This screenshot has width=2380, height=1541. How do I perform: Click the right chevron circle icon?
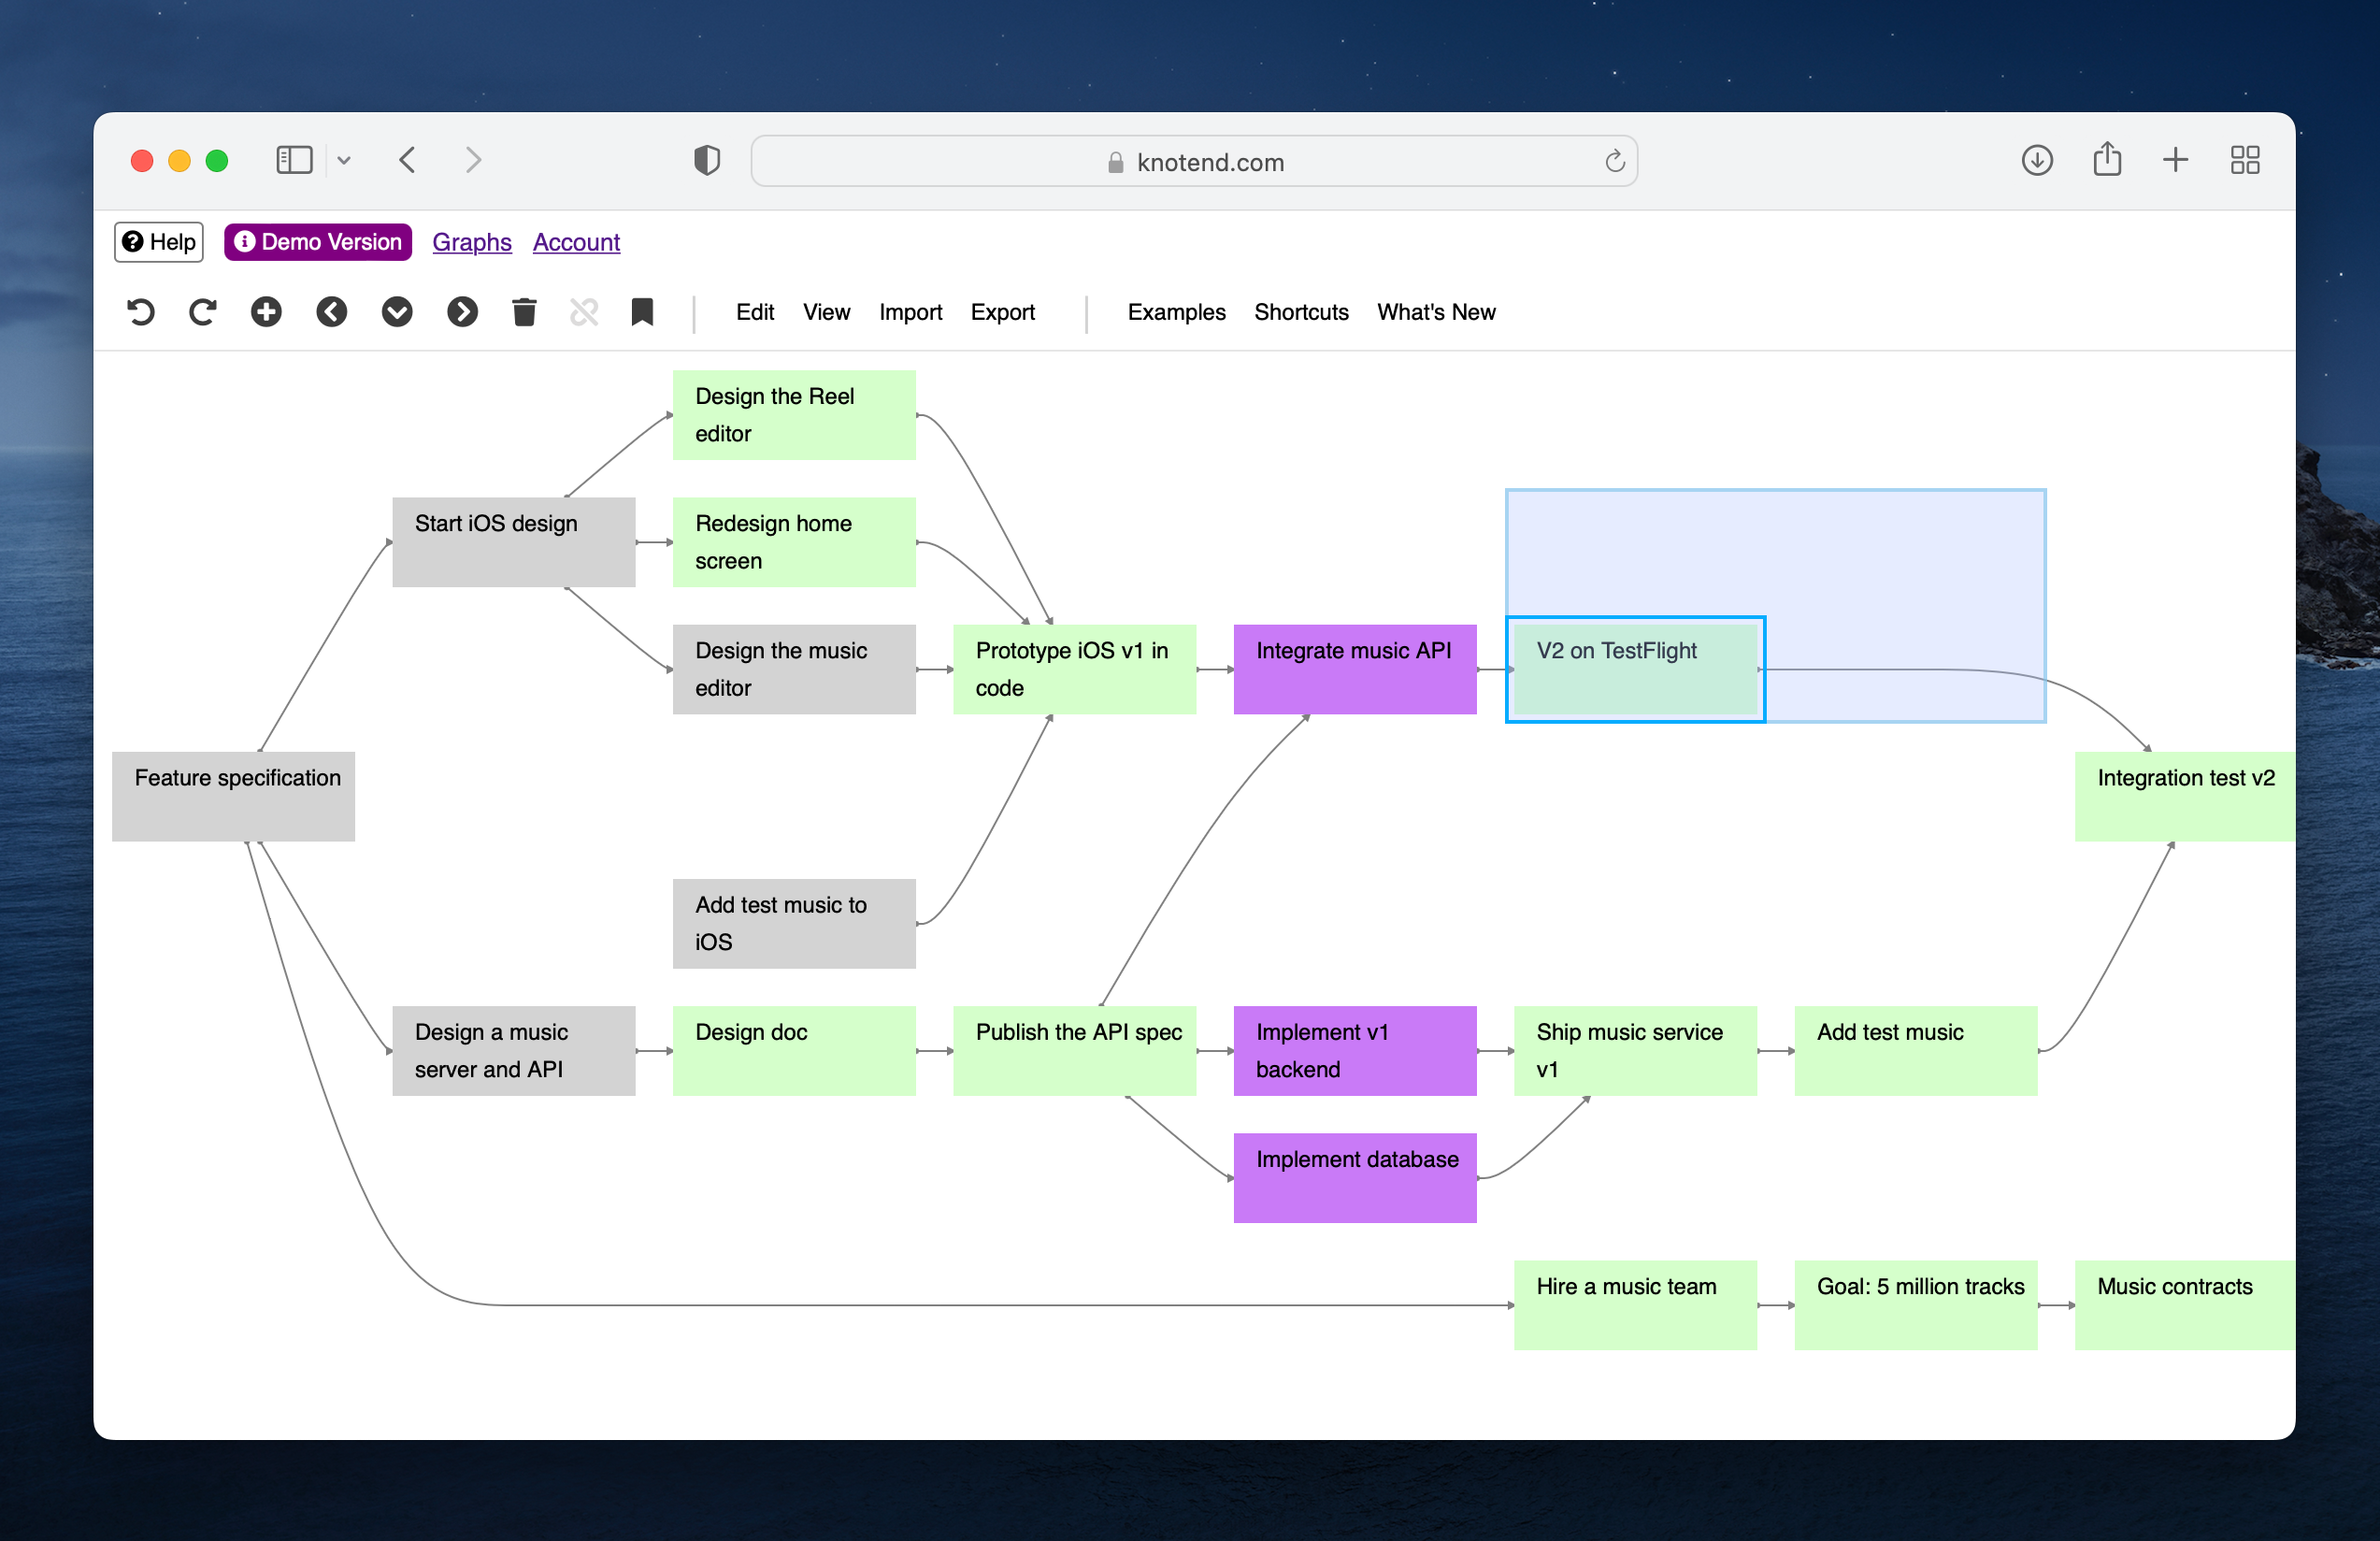(462, 312)
